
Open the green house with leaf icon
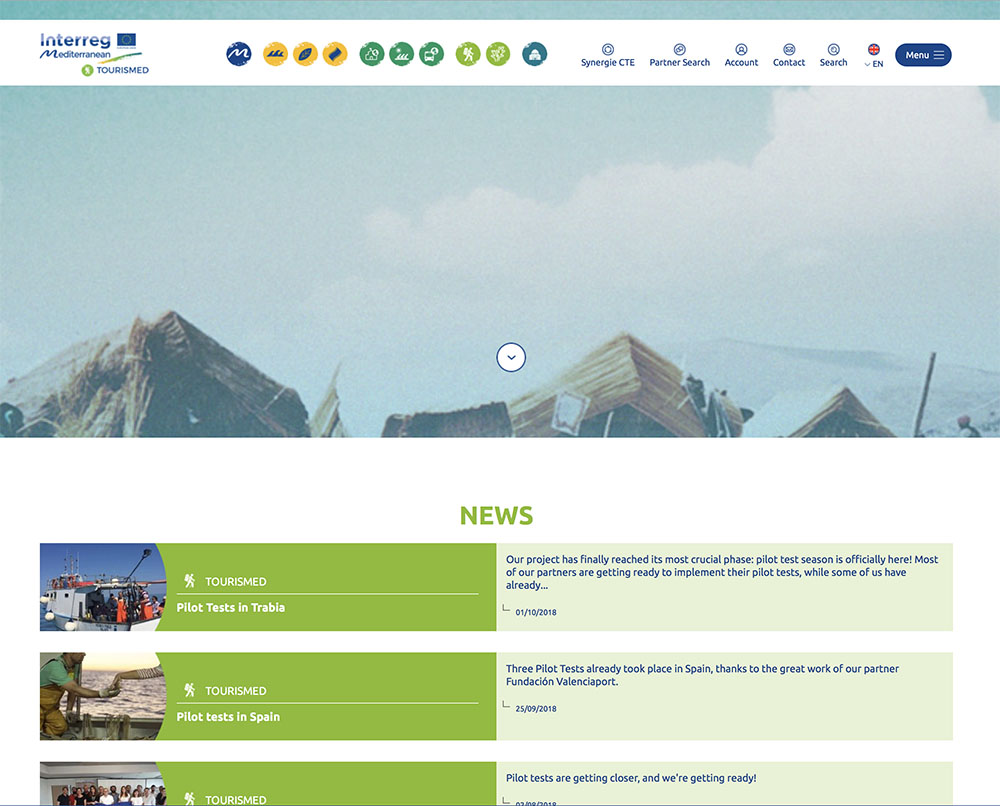click(x=372, y=54)
